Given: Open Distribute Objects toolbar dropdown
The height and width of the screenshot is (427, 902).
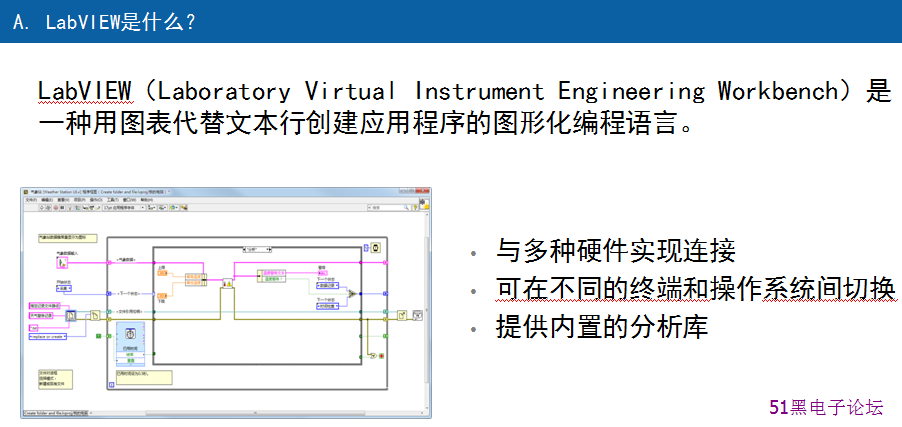Looking at the screenshot, I should (162, 208).
